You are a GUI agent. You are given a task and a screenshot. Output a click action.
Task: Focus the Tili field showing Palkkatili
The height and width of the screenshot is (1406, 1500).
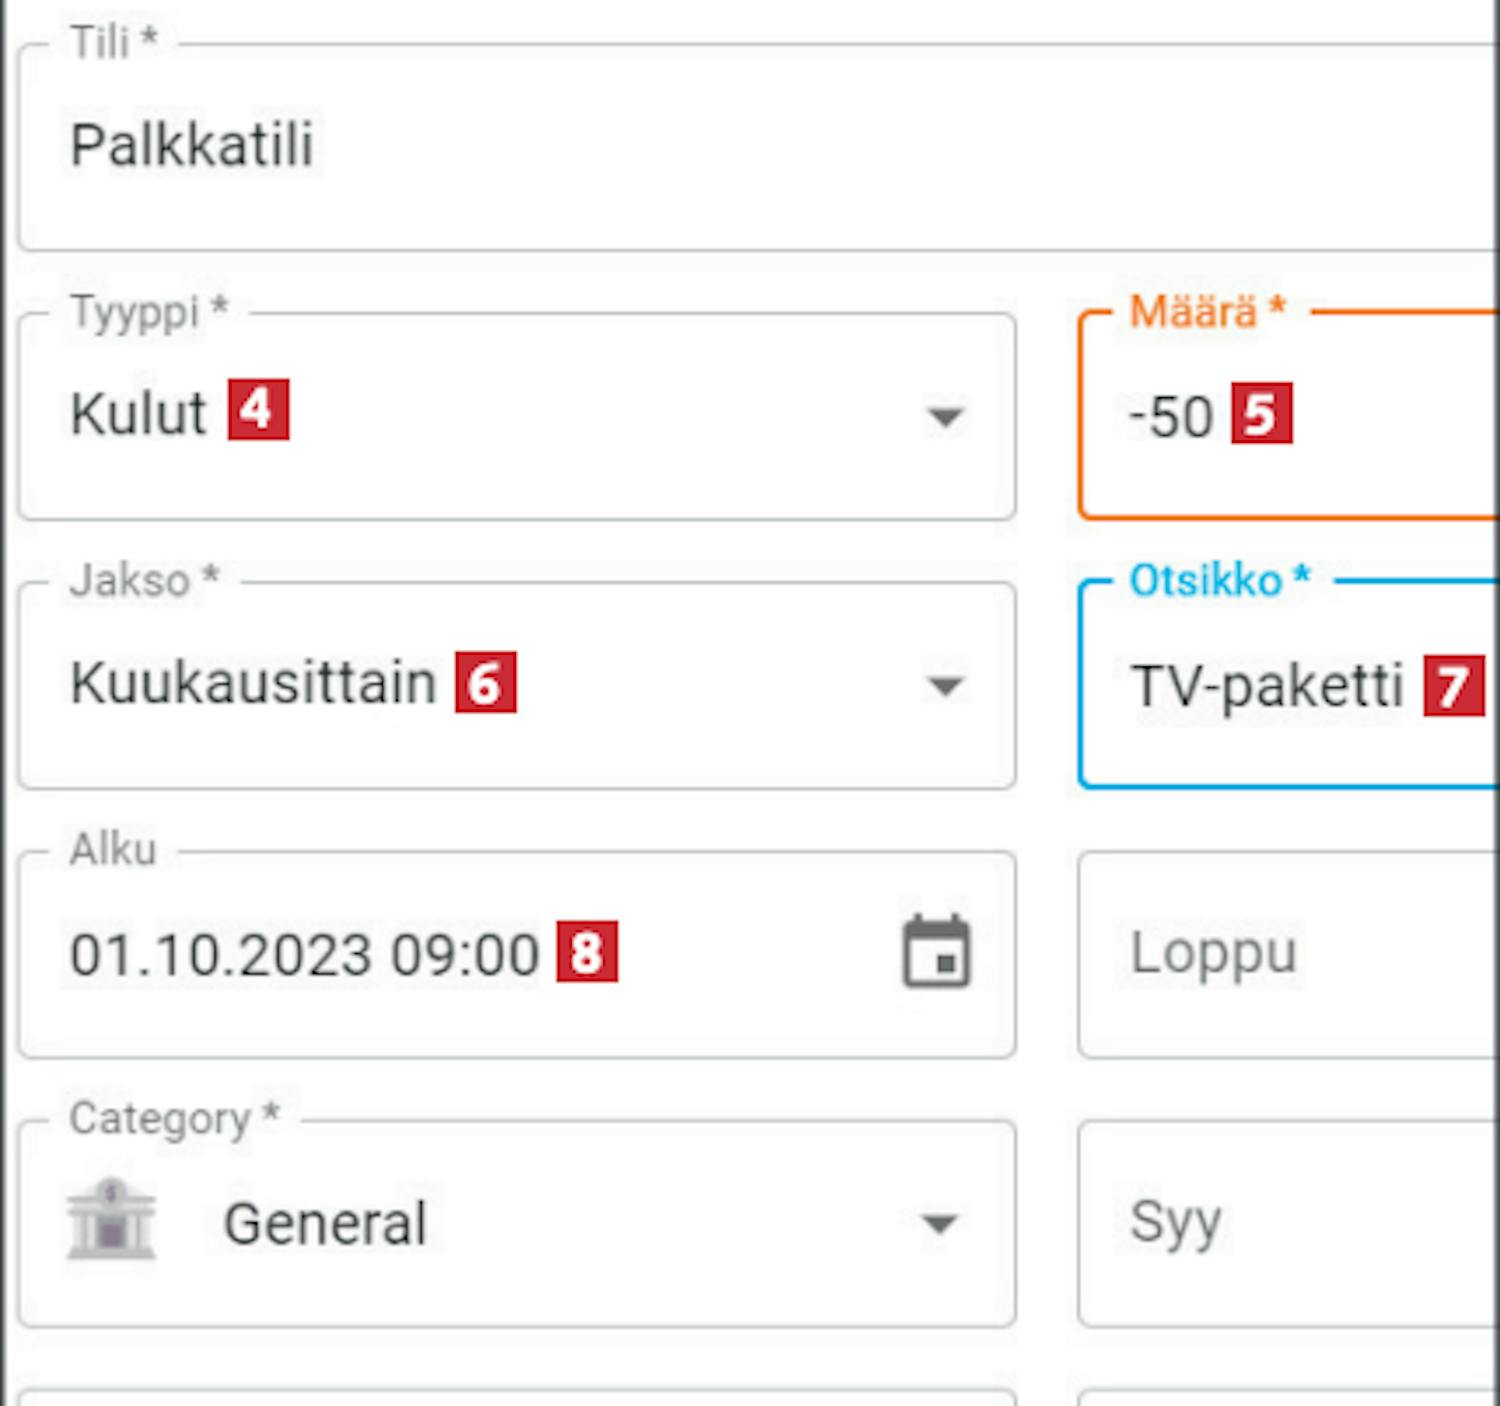pos(192,145)
